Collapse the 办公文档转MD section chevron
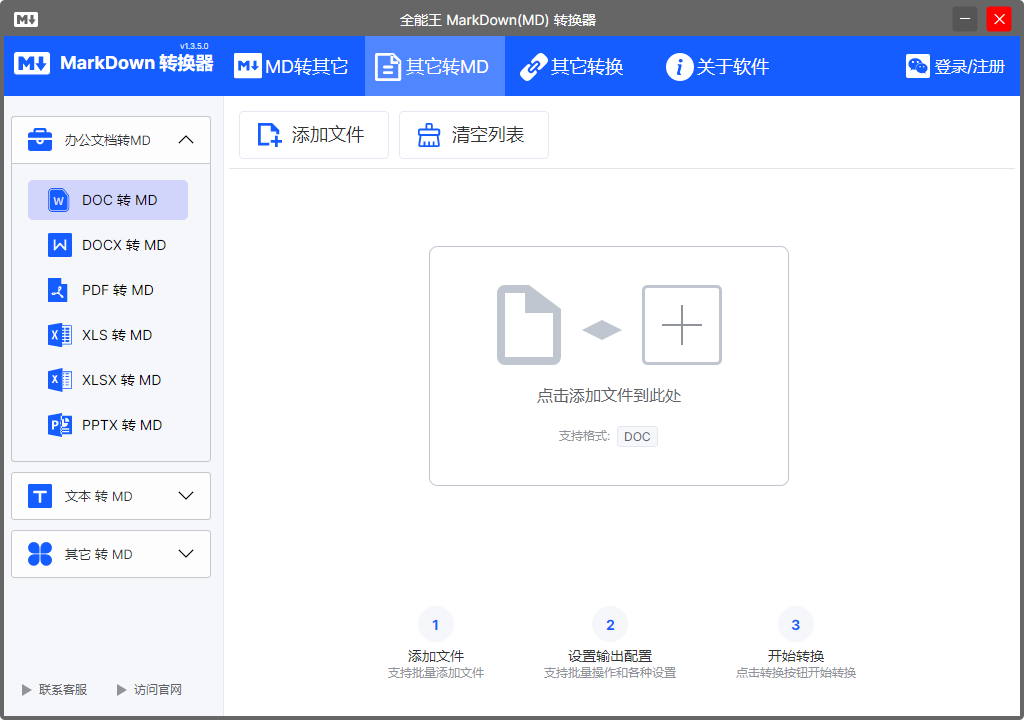Viewport: 1024px width, 720px height. (x=186, y=140)
